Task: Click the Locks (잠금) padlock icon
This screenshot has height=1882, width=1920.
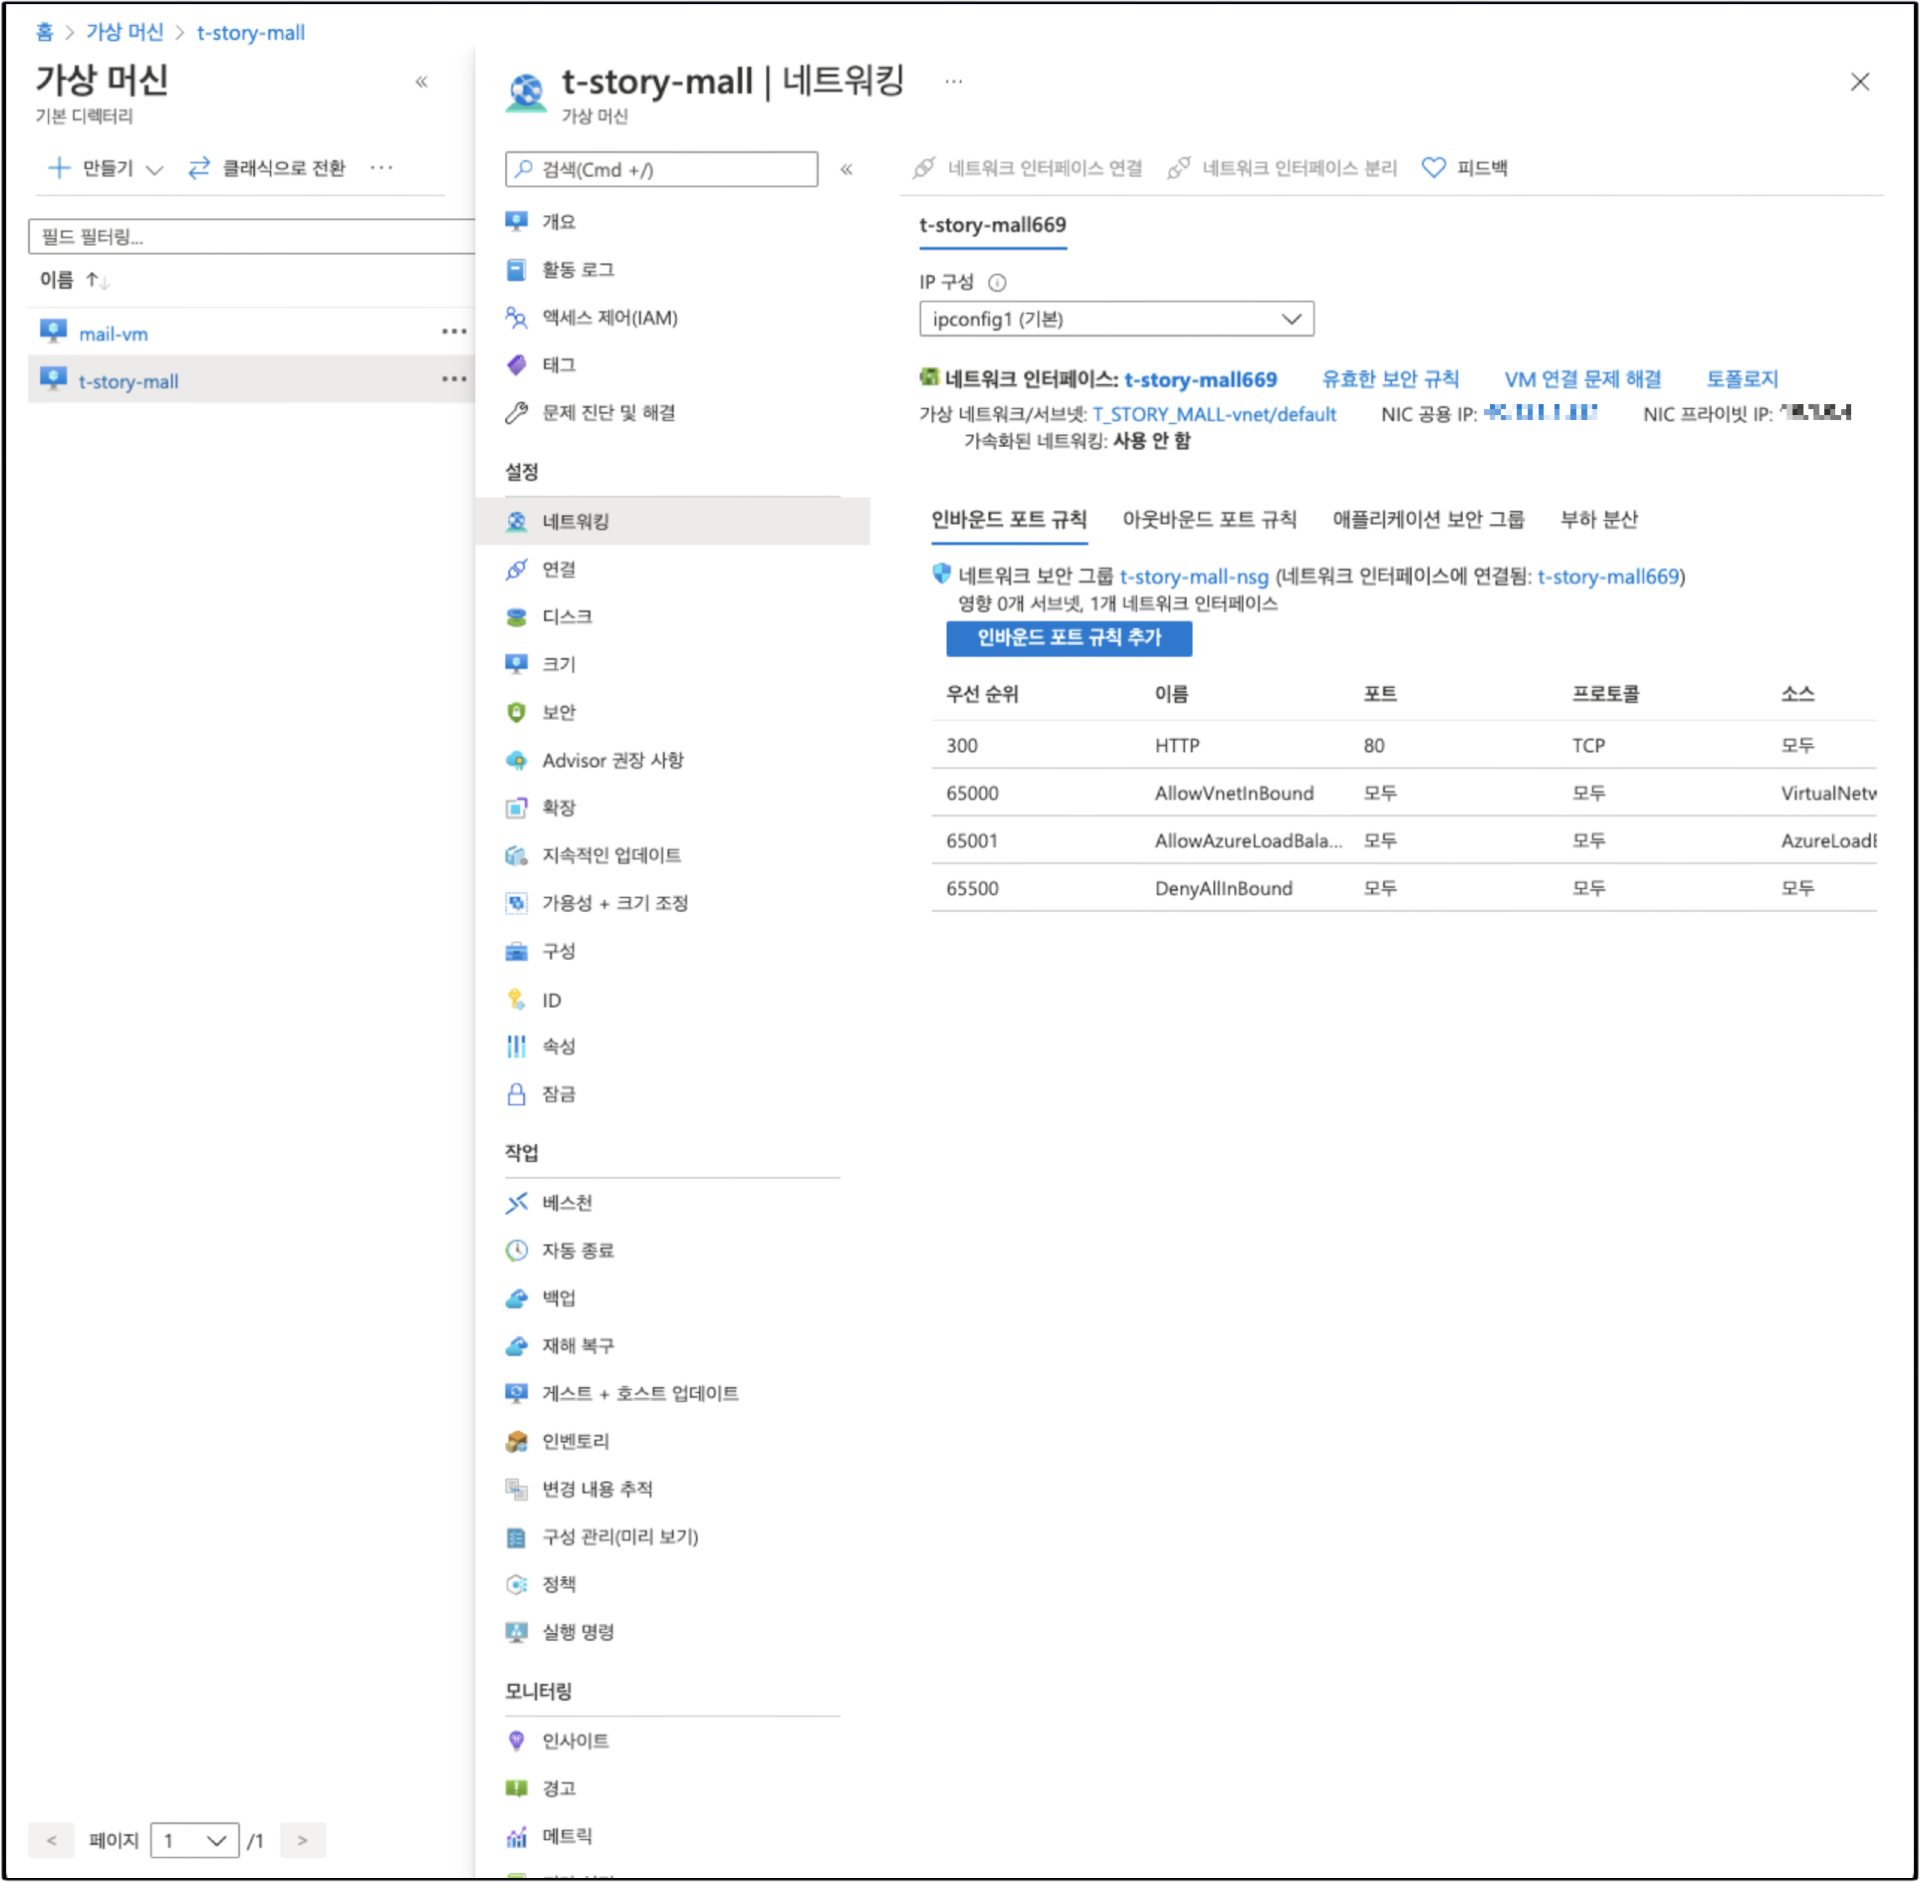Action: click(x=516, y=1094)
